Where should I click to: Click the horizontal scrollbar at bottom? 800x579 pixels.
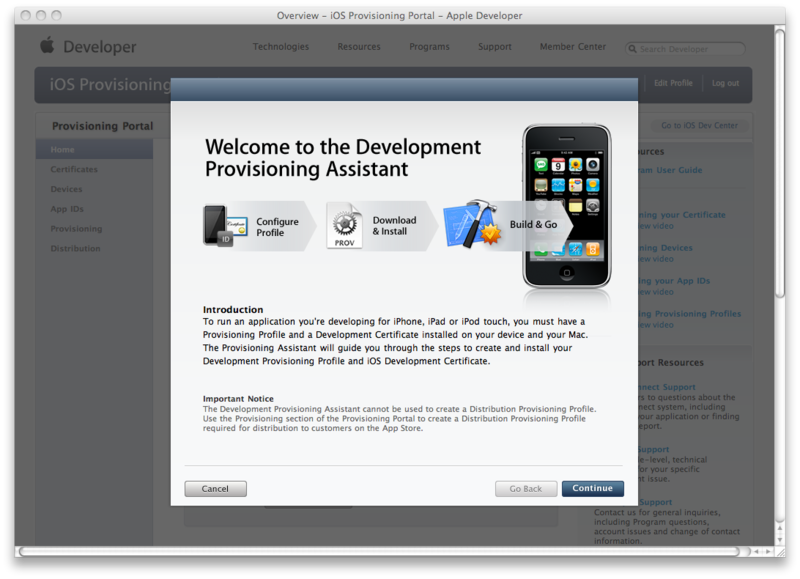379,551
